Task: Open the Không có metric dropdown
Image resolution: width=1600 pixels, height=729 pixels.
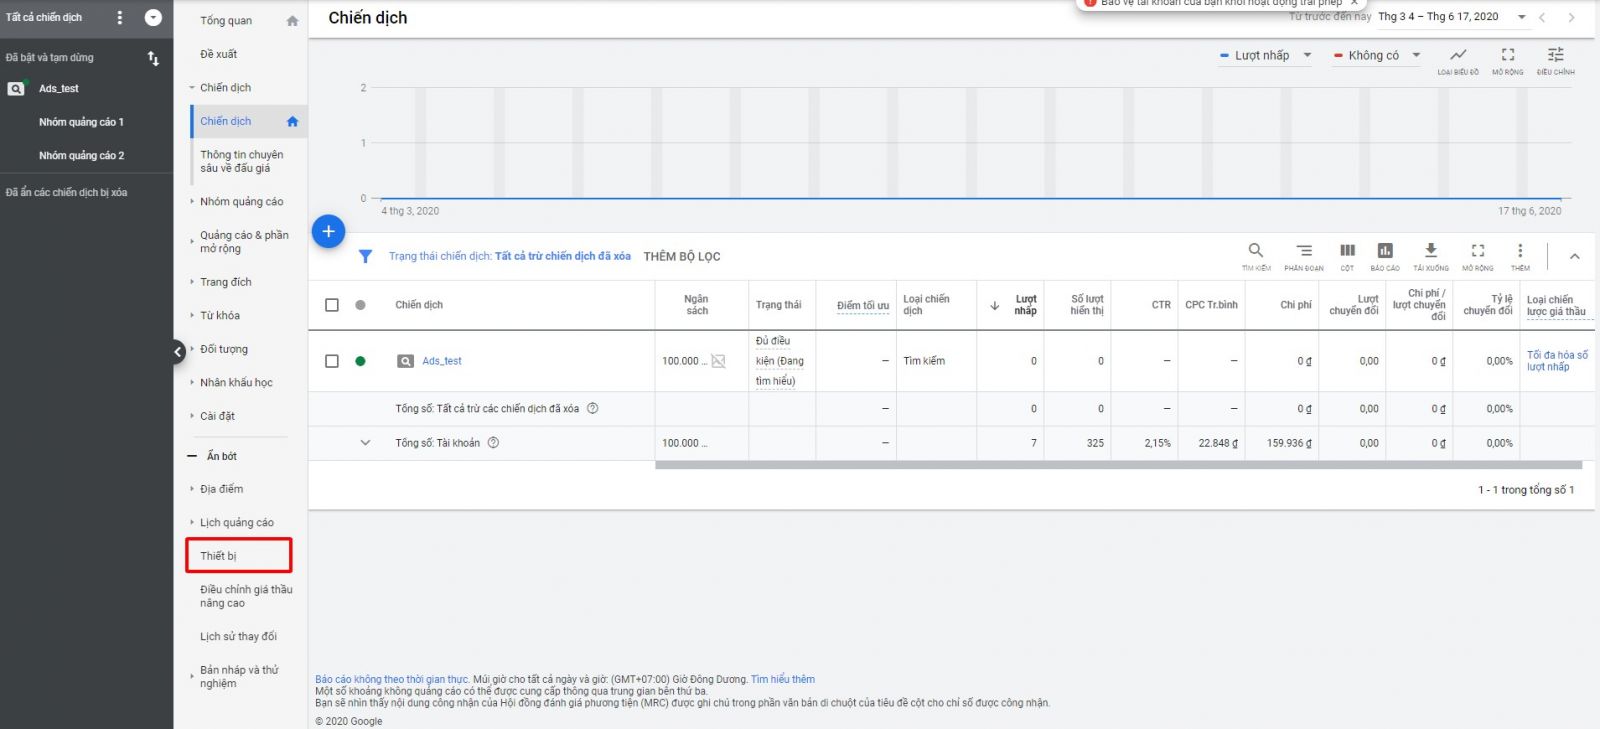Action: 1377,56
